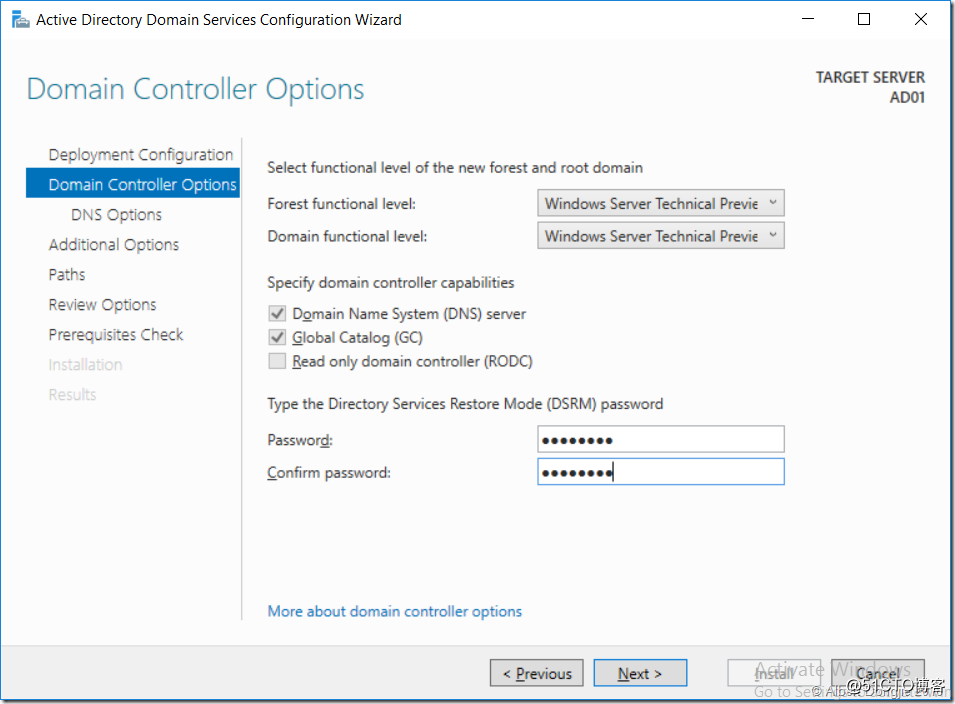Click the 'TARGET SERVER' label
The height and width of the screenshot is (704, 955).
tap(870, 77)
